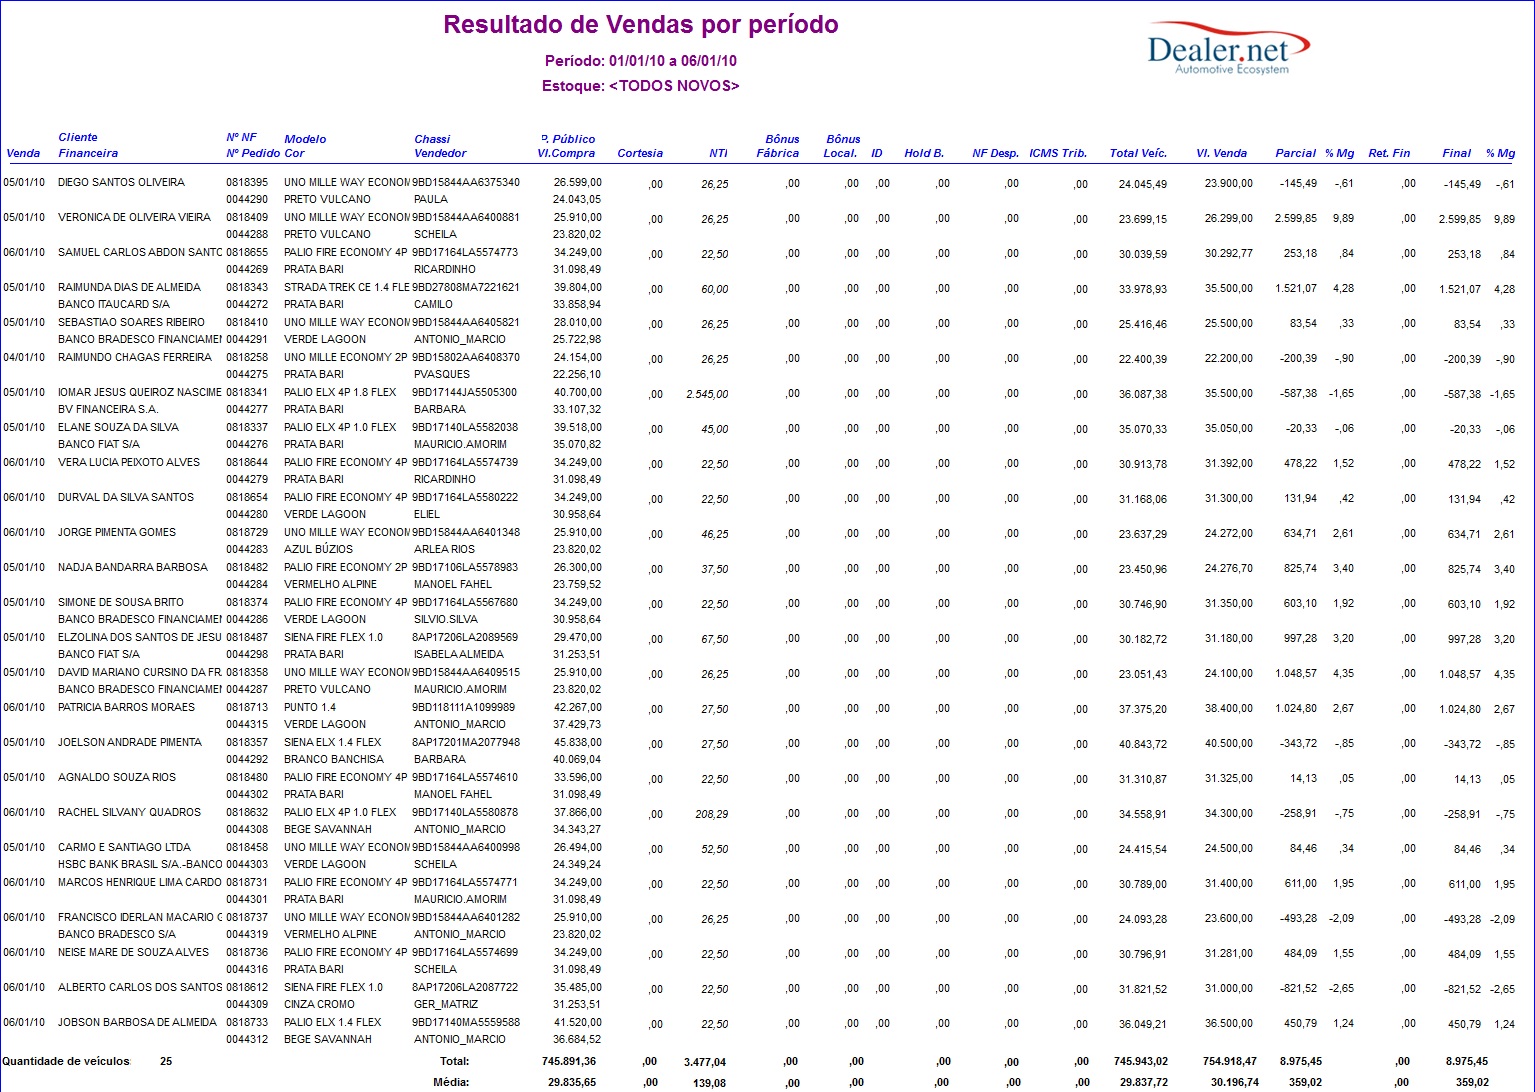Click model SIENA ELX 1.4 FLEX
The height and width of the screenshot is (1092, 1535).
point(333,743)
